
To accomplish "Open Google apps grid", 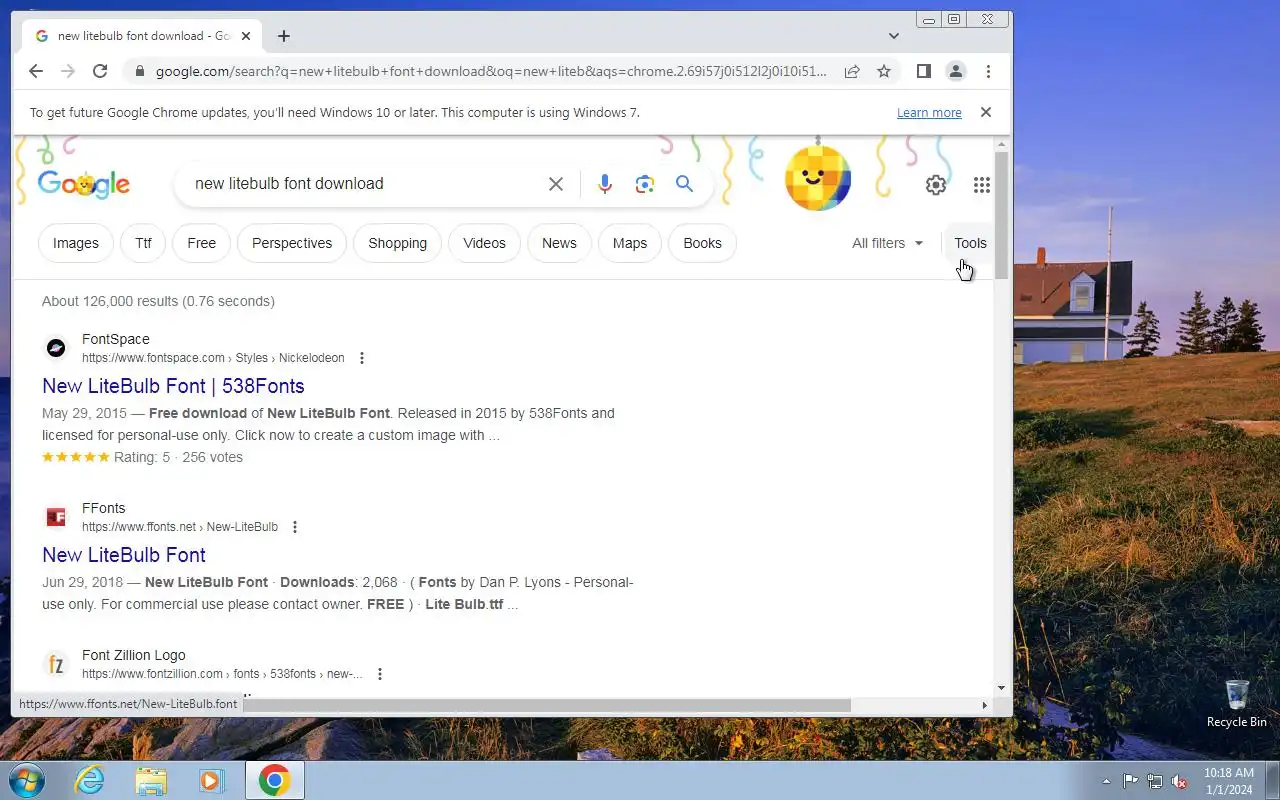I will coord(982,185).
